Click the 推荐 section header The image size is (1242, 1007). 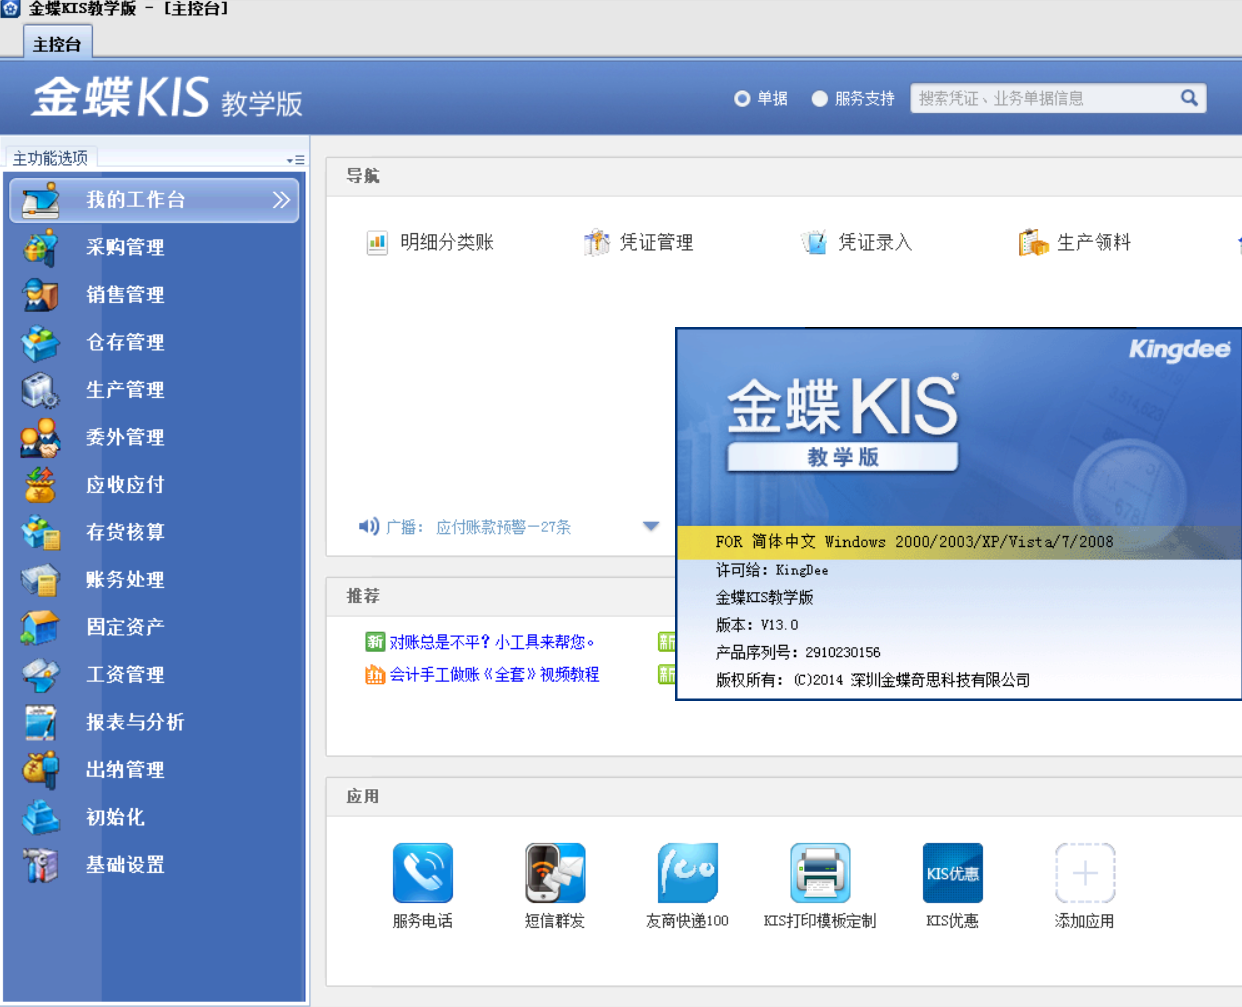click(x=363, y=596)
